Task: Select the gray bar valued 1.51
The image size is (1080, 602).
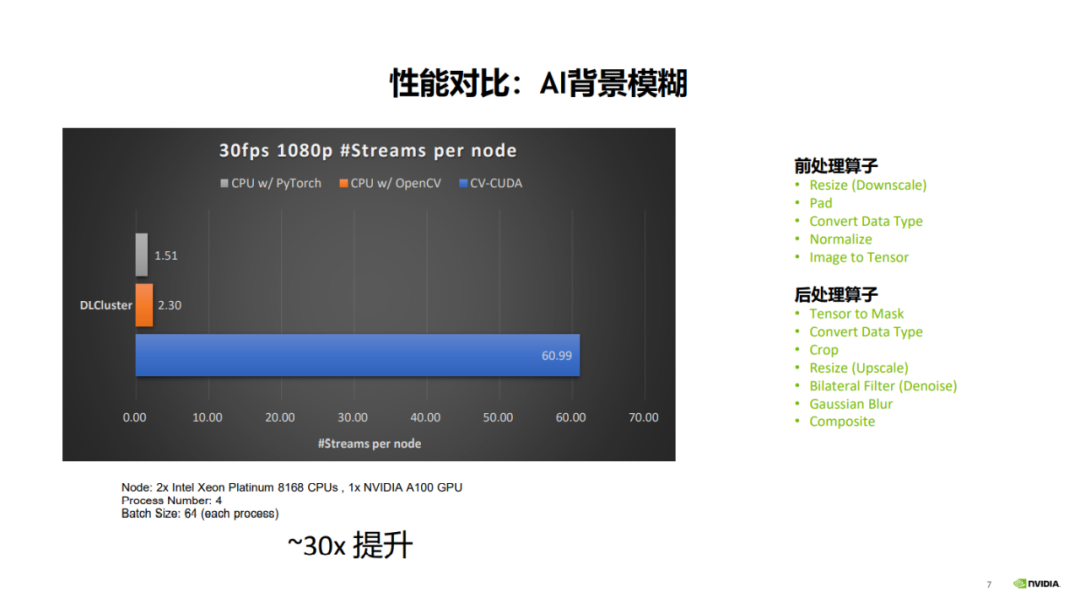Action: click(x=141, y=255)
